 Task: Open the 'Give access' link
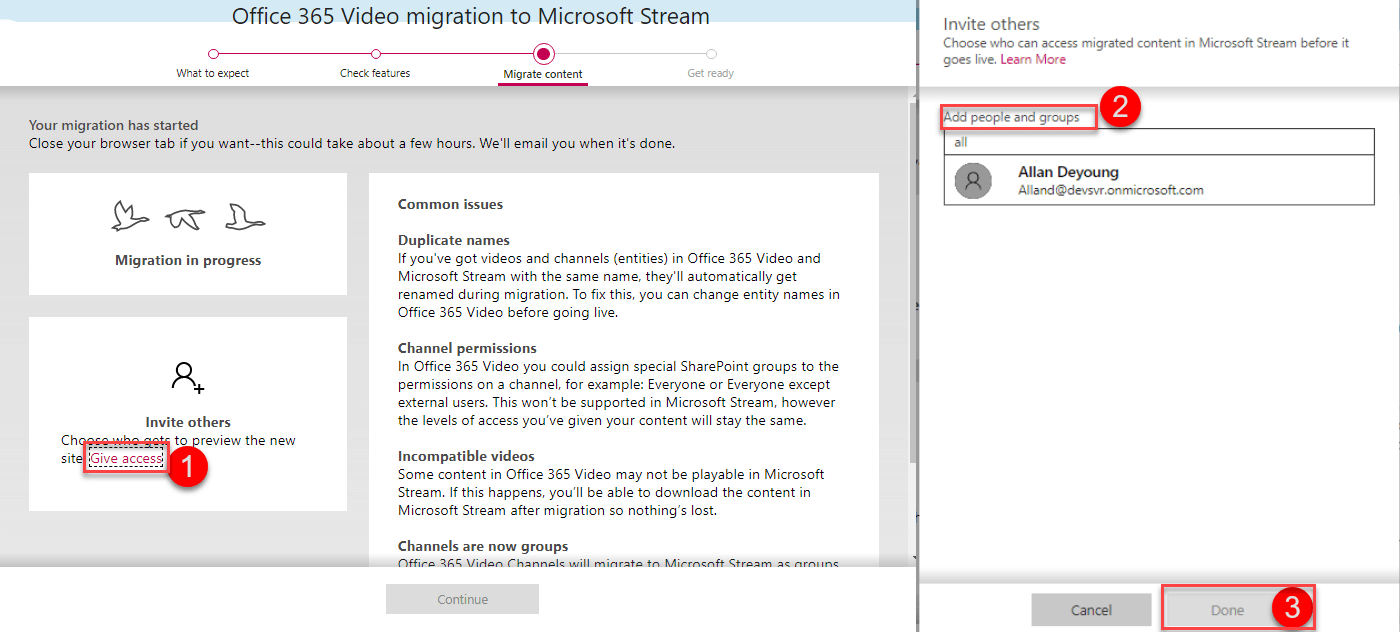126,459
